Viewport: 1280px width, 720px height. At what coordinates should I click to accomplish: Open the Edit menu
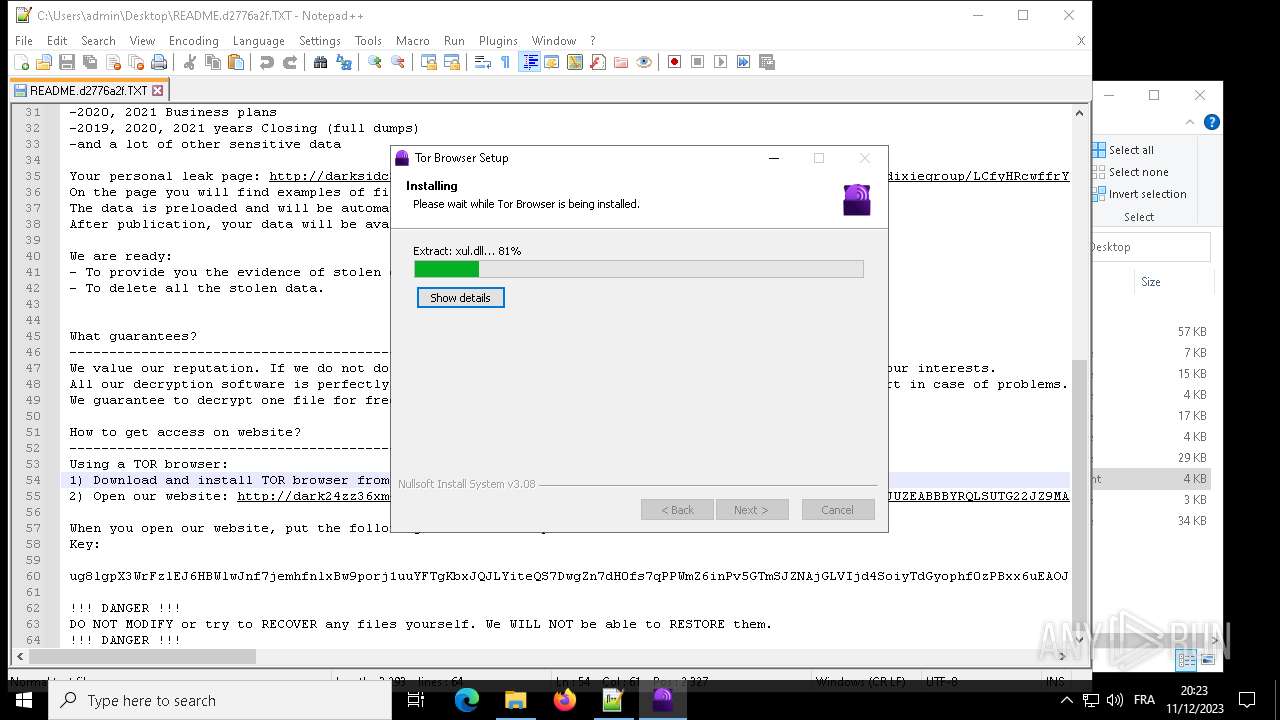(x=57, y=41)
